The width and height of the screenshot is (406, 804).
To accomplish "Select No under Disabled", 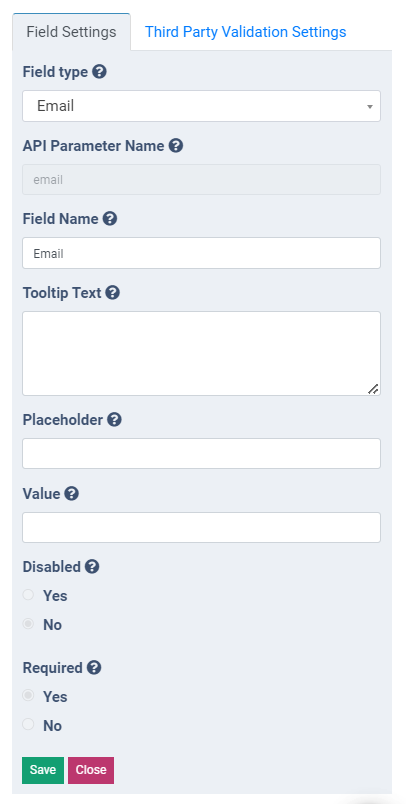I will (28, 624).
